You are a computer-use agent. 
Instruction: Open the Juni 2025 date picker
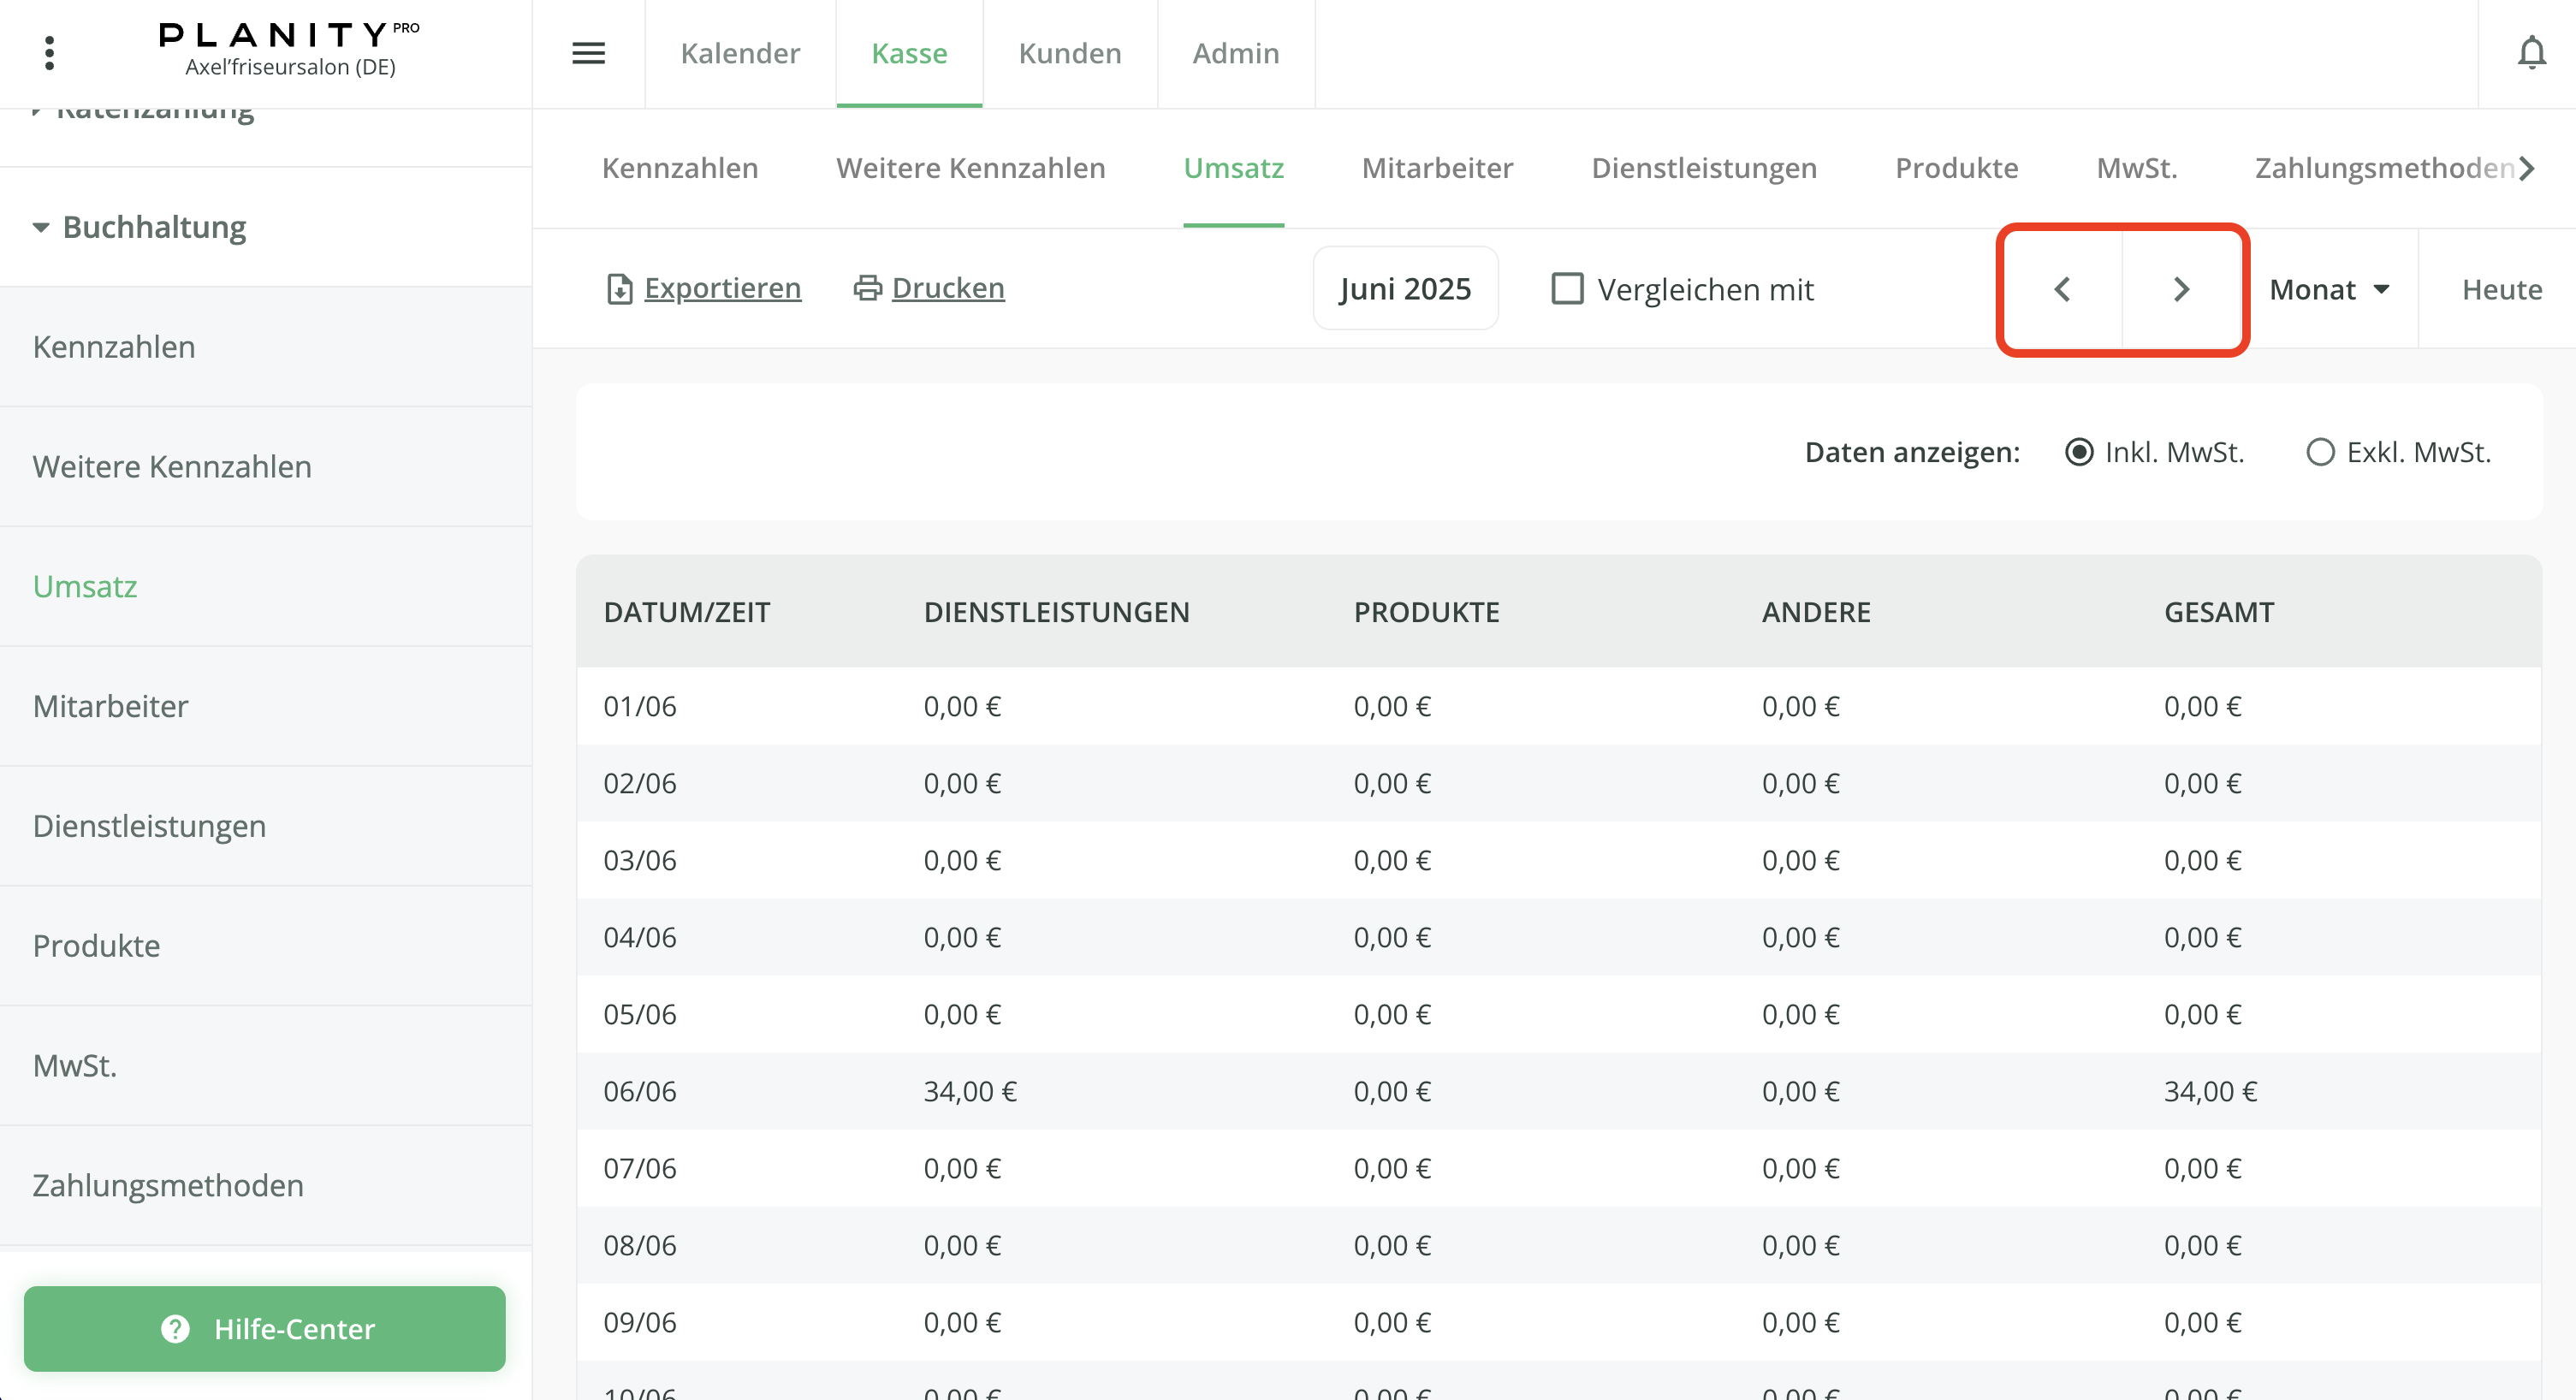(x=1404, y=289)
